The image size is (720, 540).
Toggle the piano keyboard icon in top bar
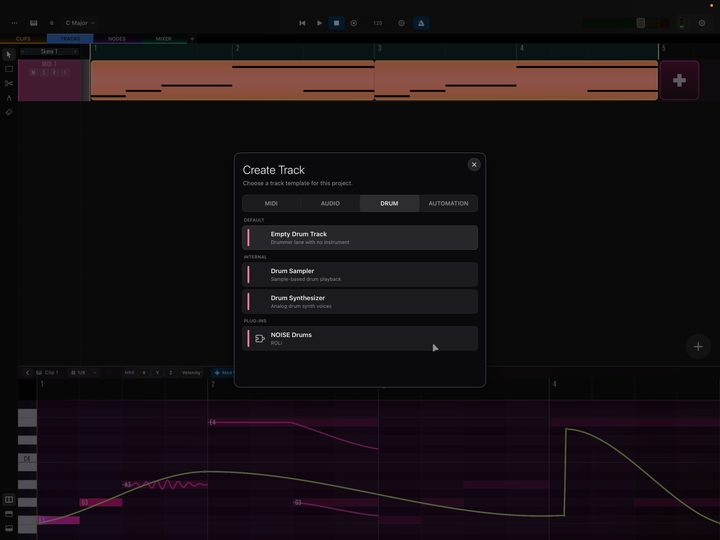[34, 23]
